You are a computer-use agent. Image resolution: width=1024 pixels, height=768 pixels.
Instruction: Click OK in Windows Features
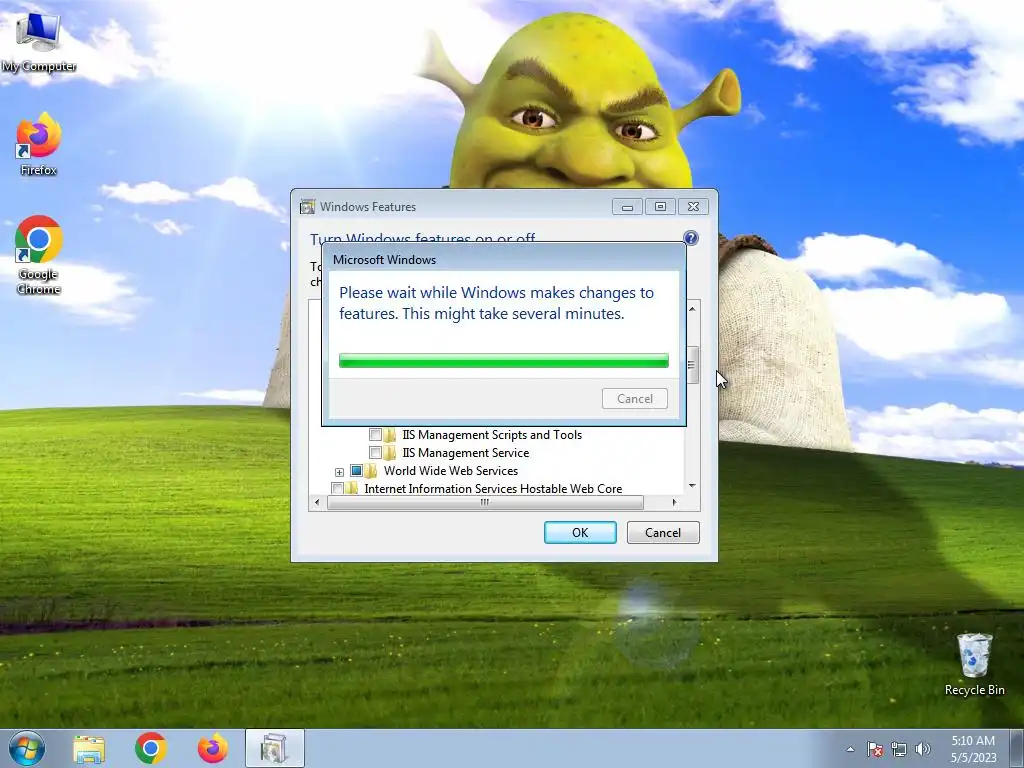[x=580, y=532]
